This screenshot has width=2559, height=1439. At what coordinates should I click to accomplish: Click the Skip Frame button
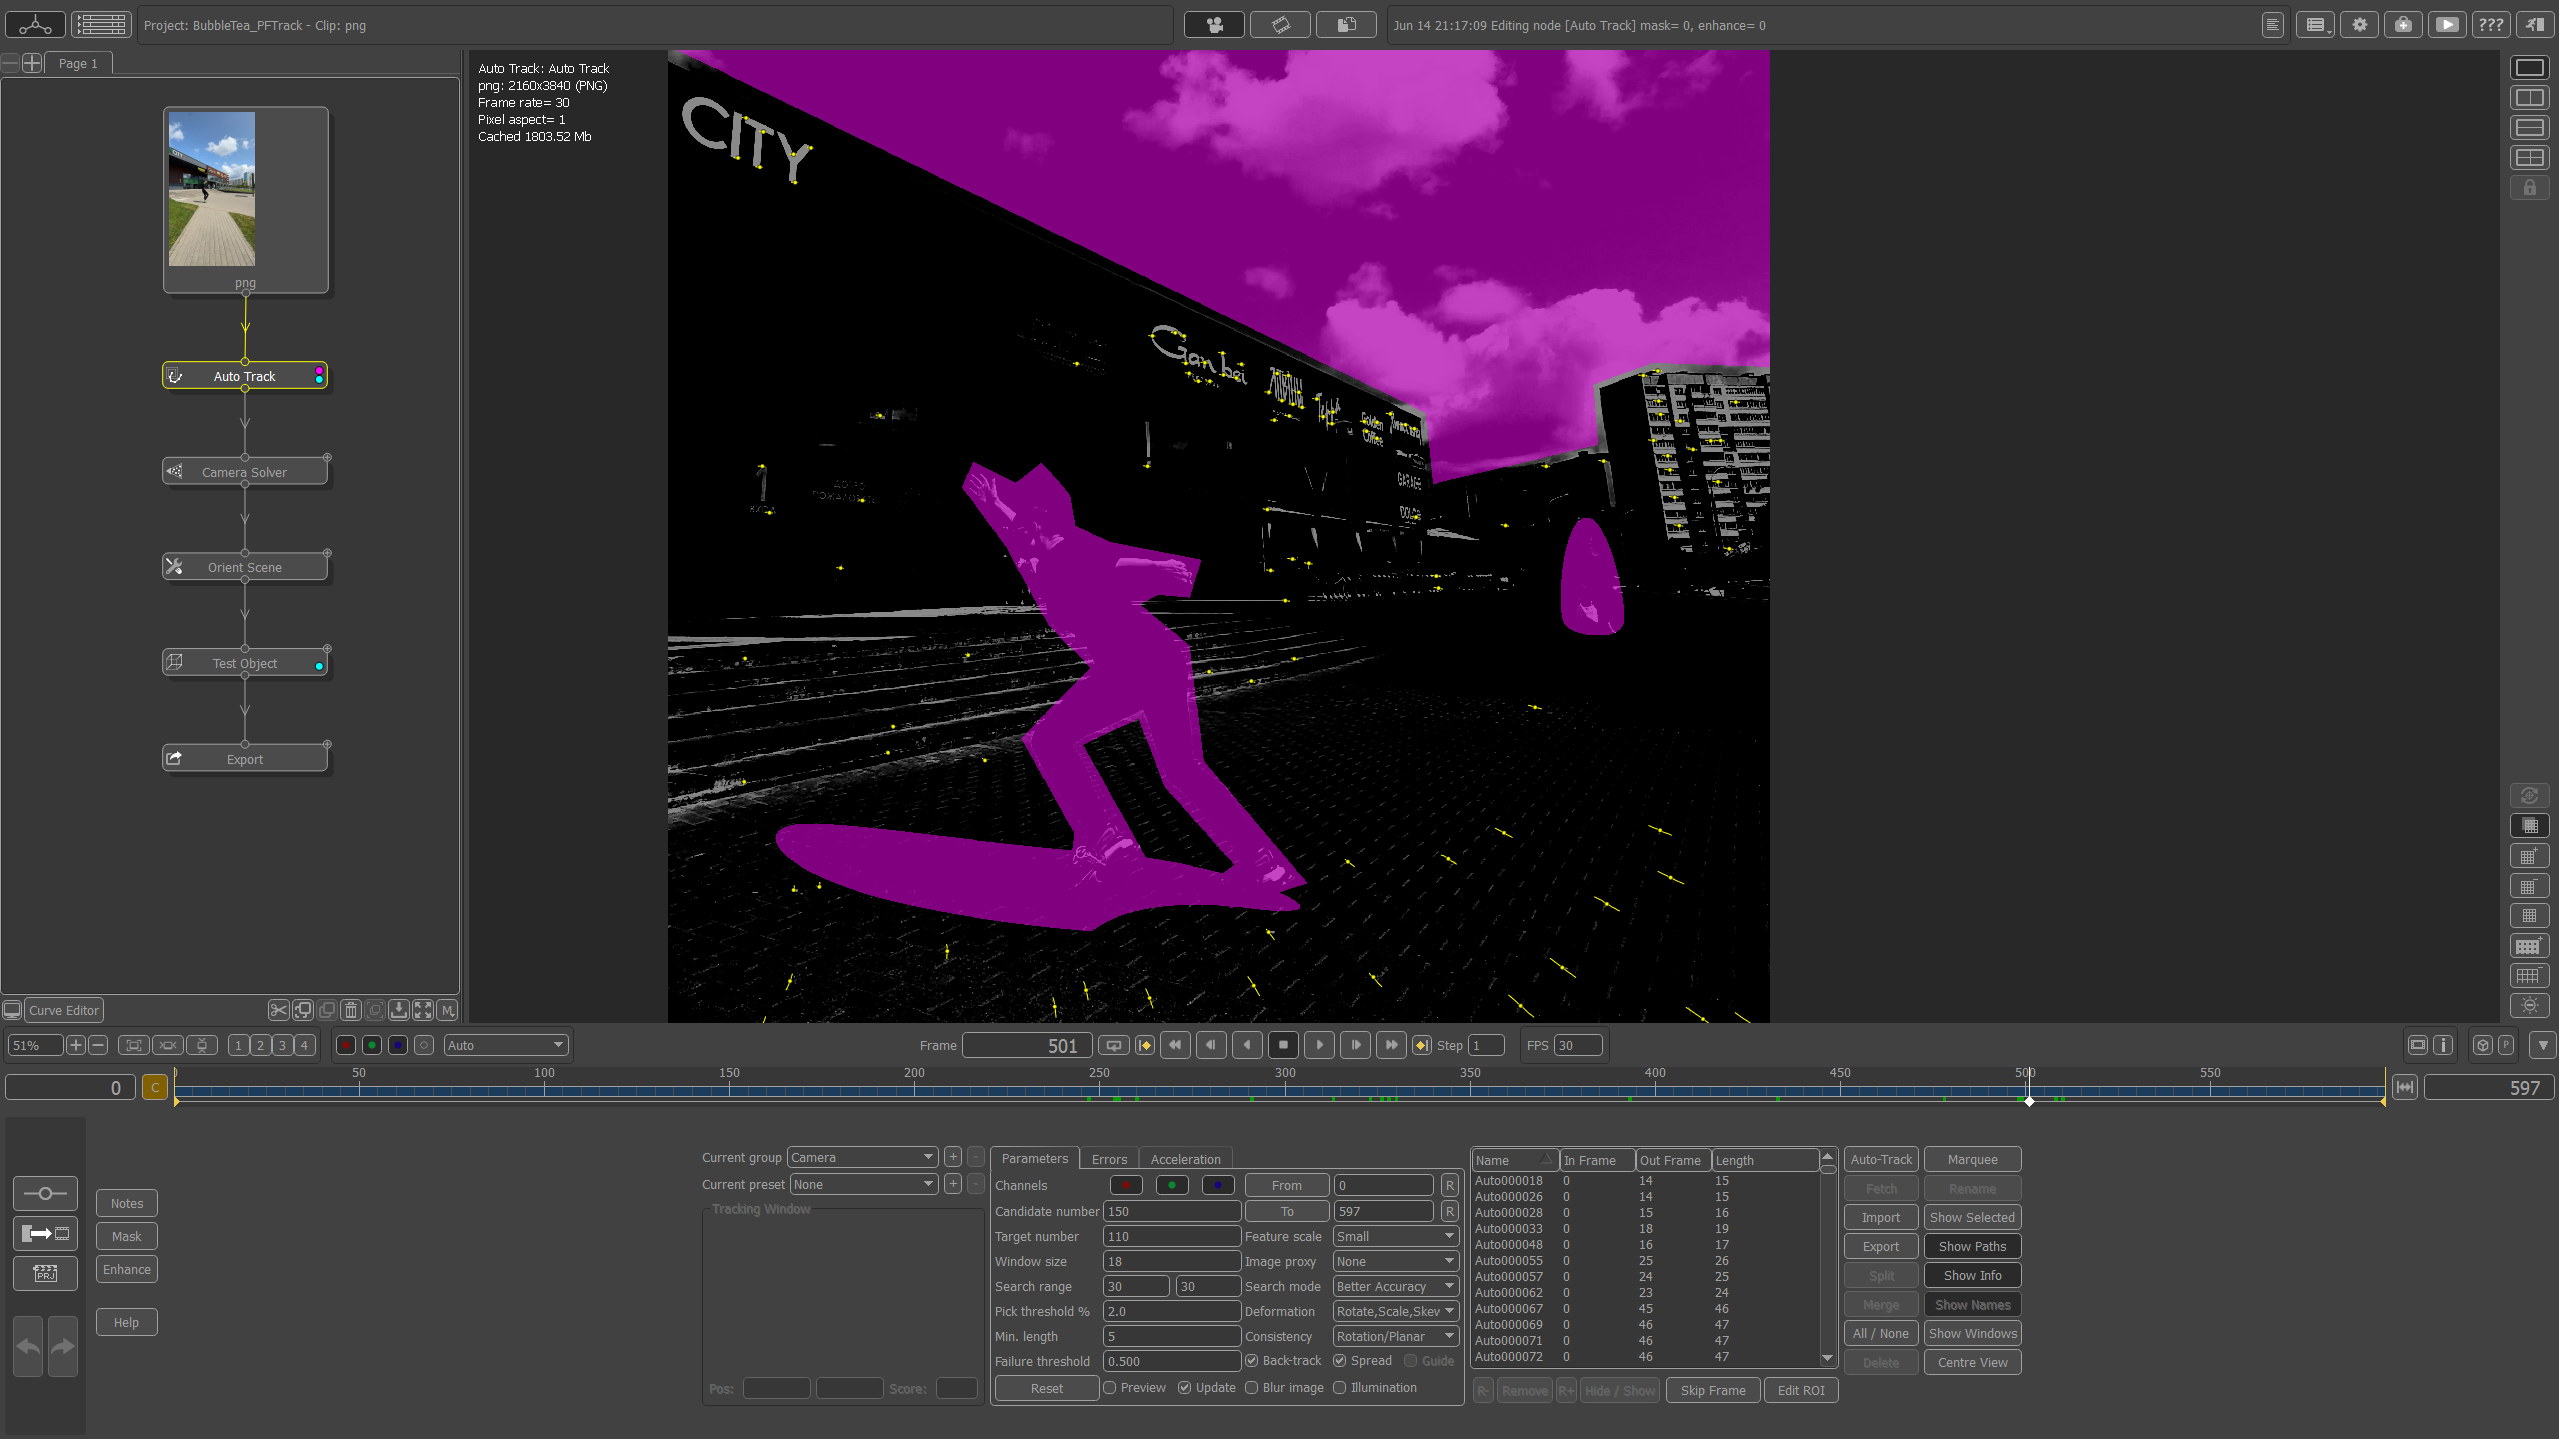(1712, 1391)
